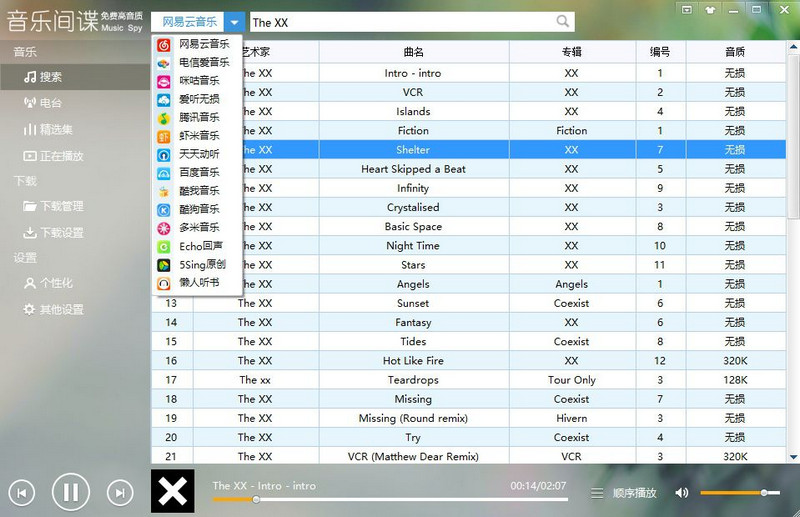Adjust the orange volume slider
This screenshot has width=800, height=517.
tap(740, 493)
